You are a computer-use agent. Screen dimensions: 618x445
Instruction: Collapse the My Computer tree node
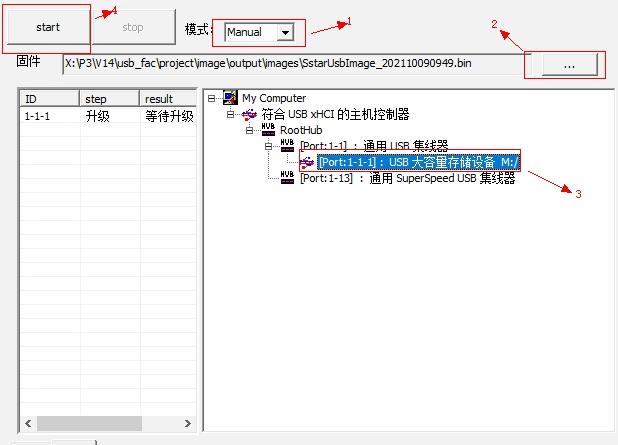(x=213, y=98)
